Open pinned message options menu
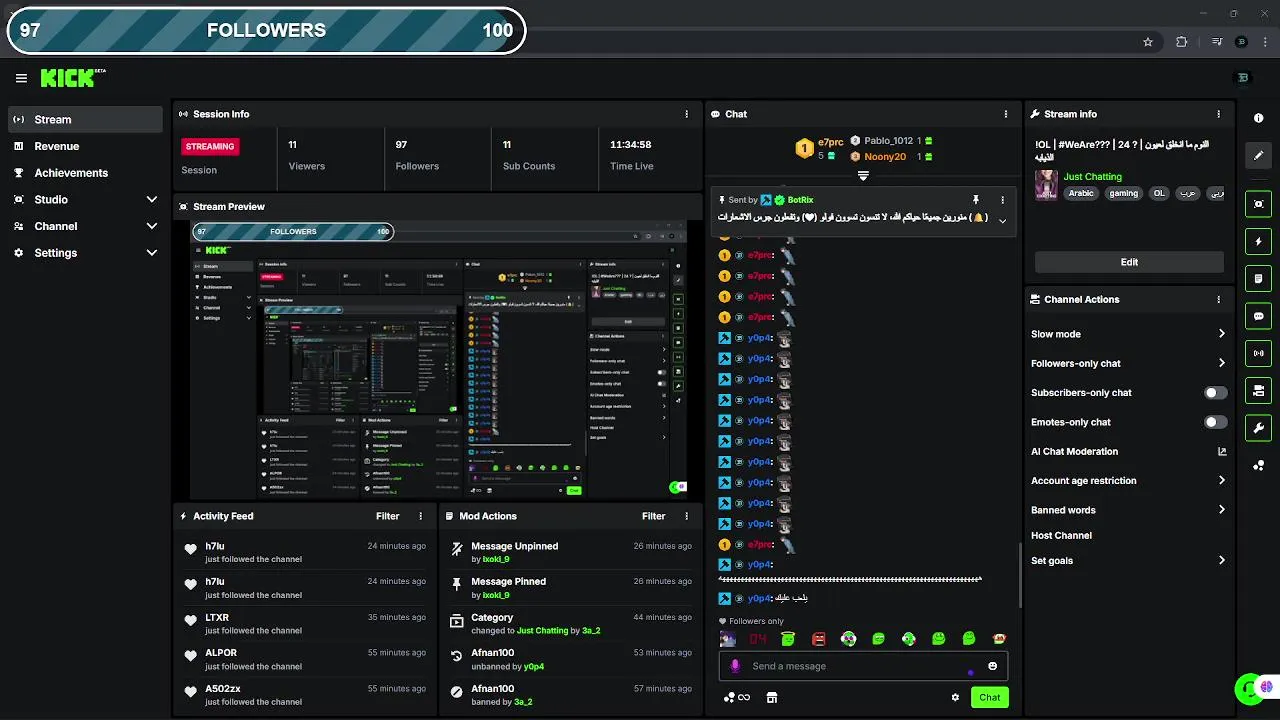 click(1002, 200)
